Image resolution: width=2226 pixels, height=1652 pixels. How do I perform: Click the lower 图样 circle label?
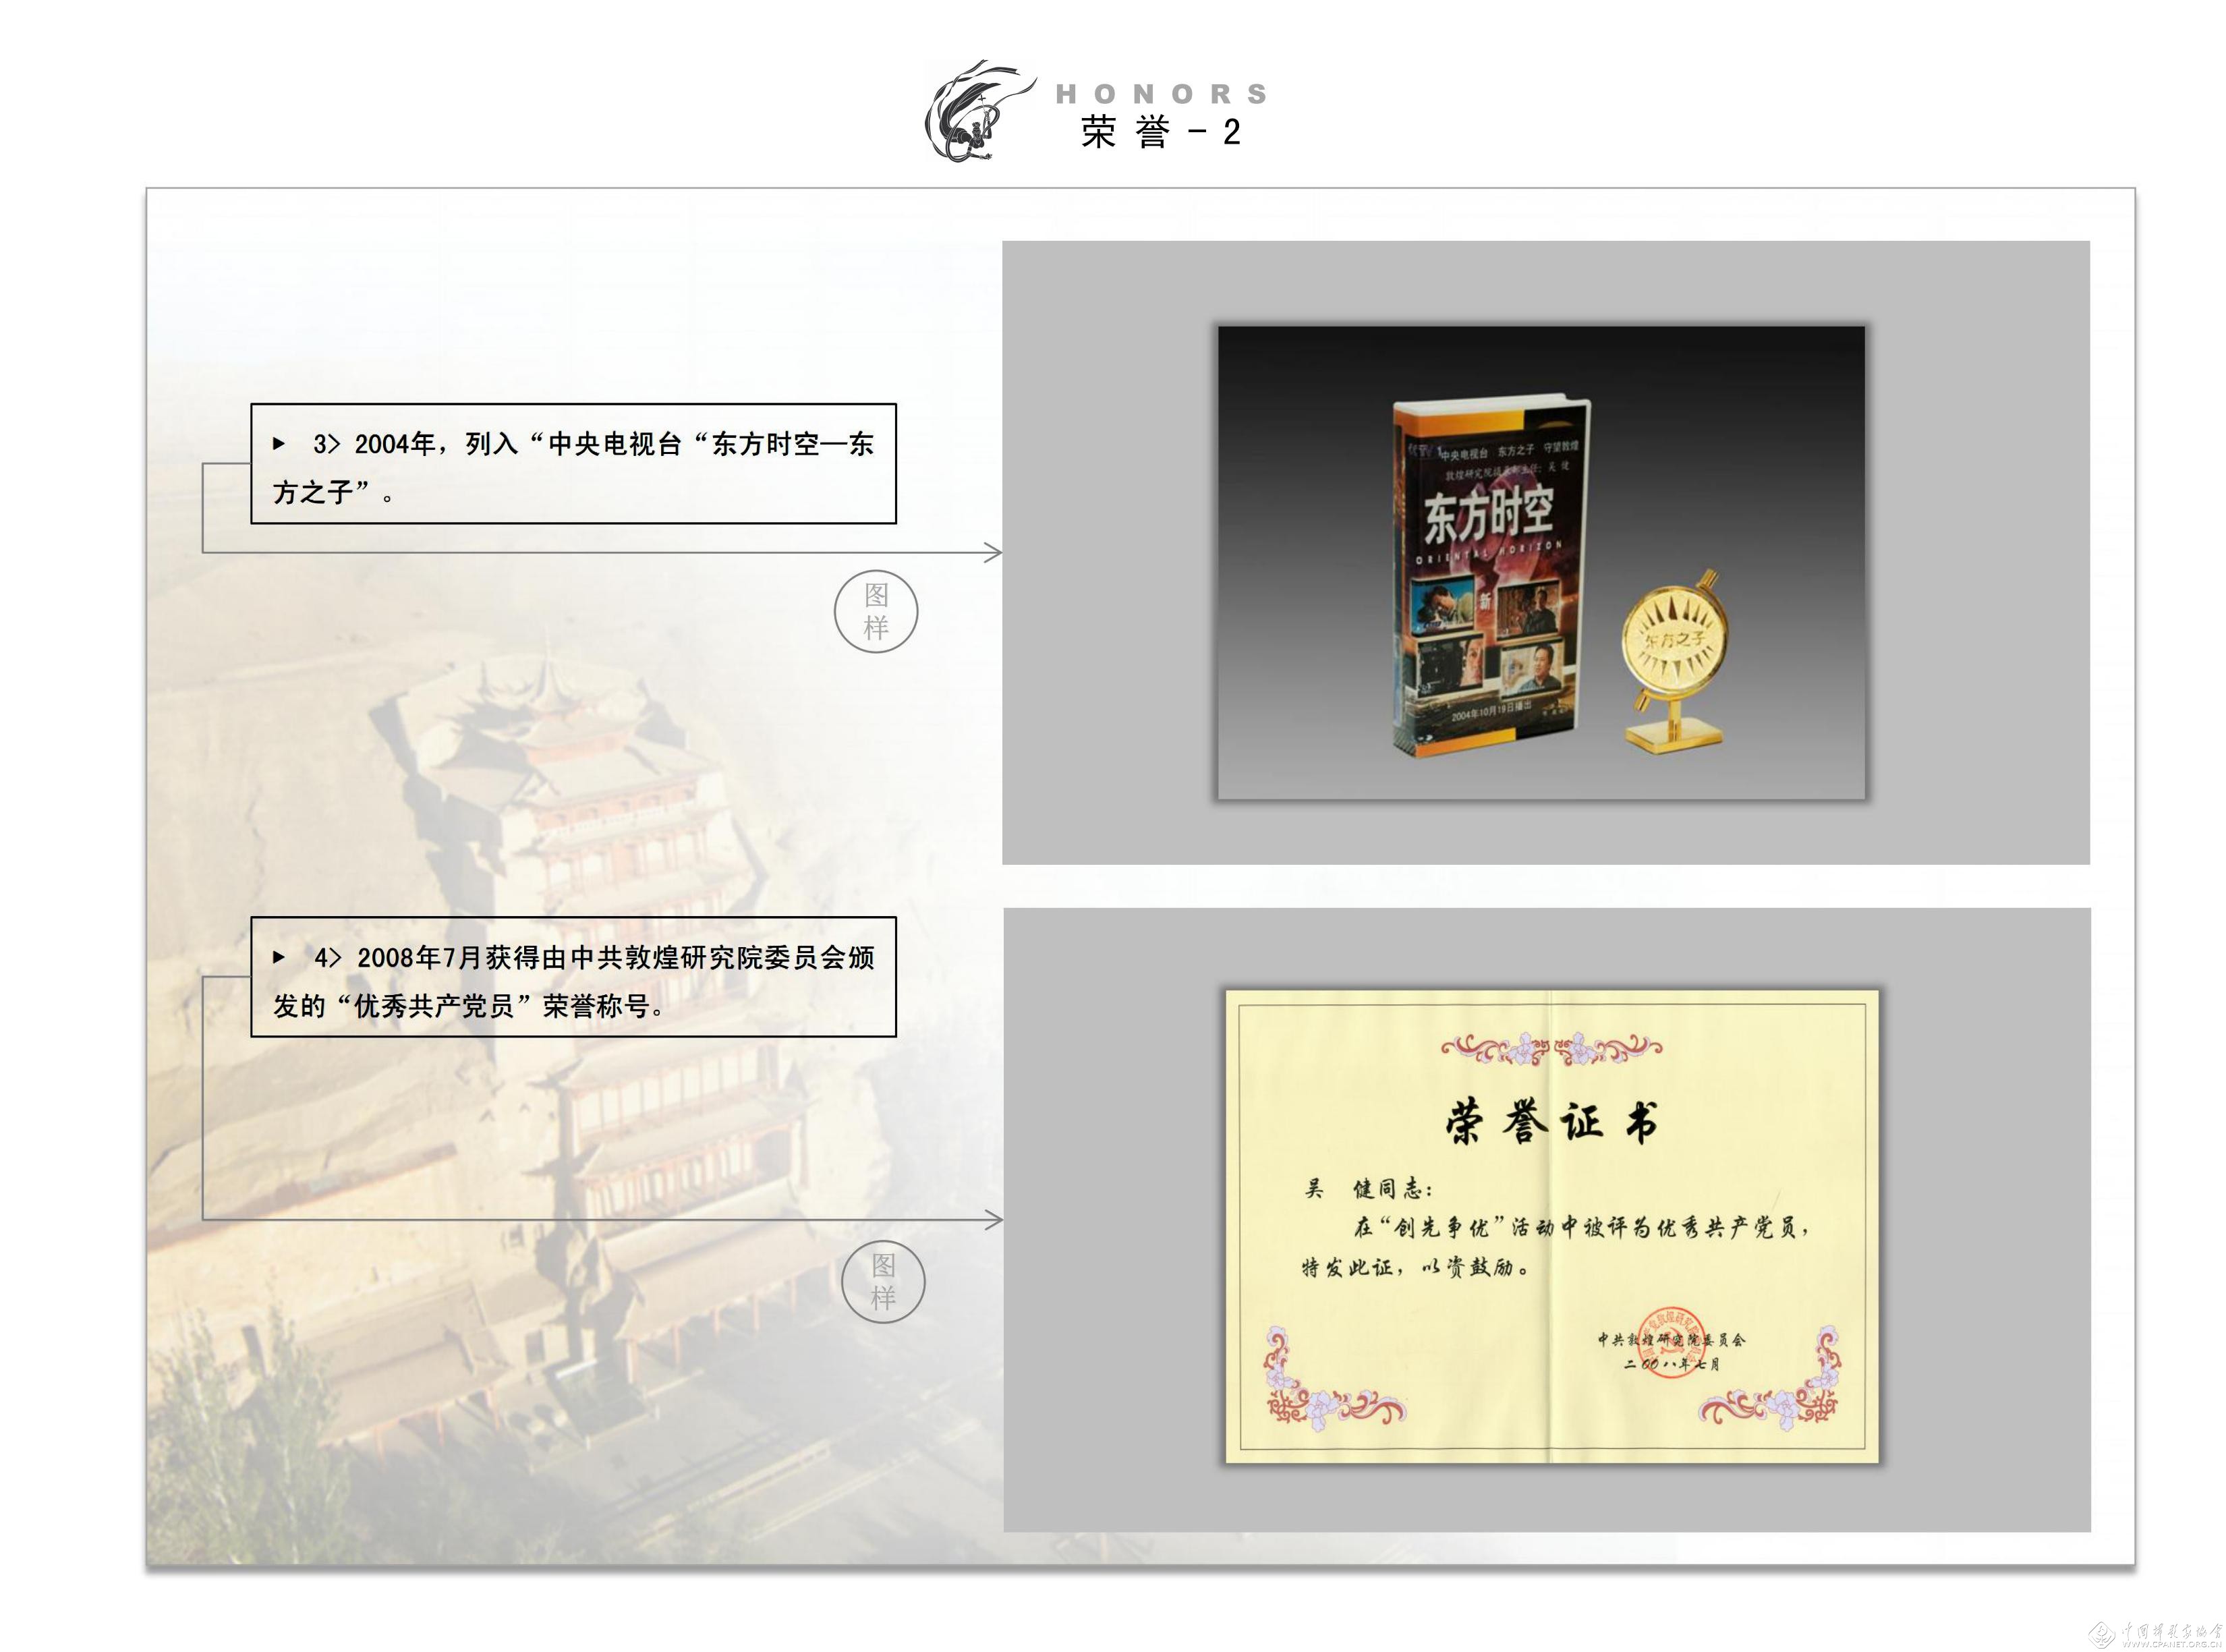click(883, 1282)
